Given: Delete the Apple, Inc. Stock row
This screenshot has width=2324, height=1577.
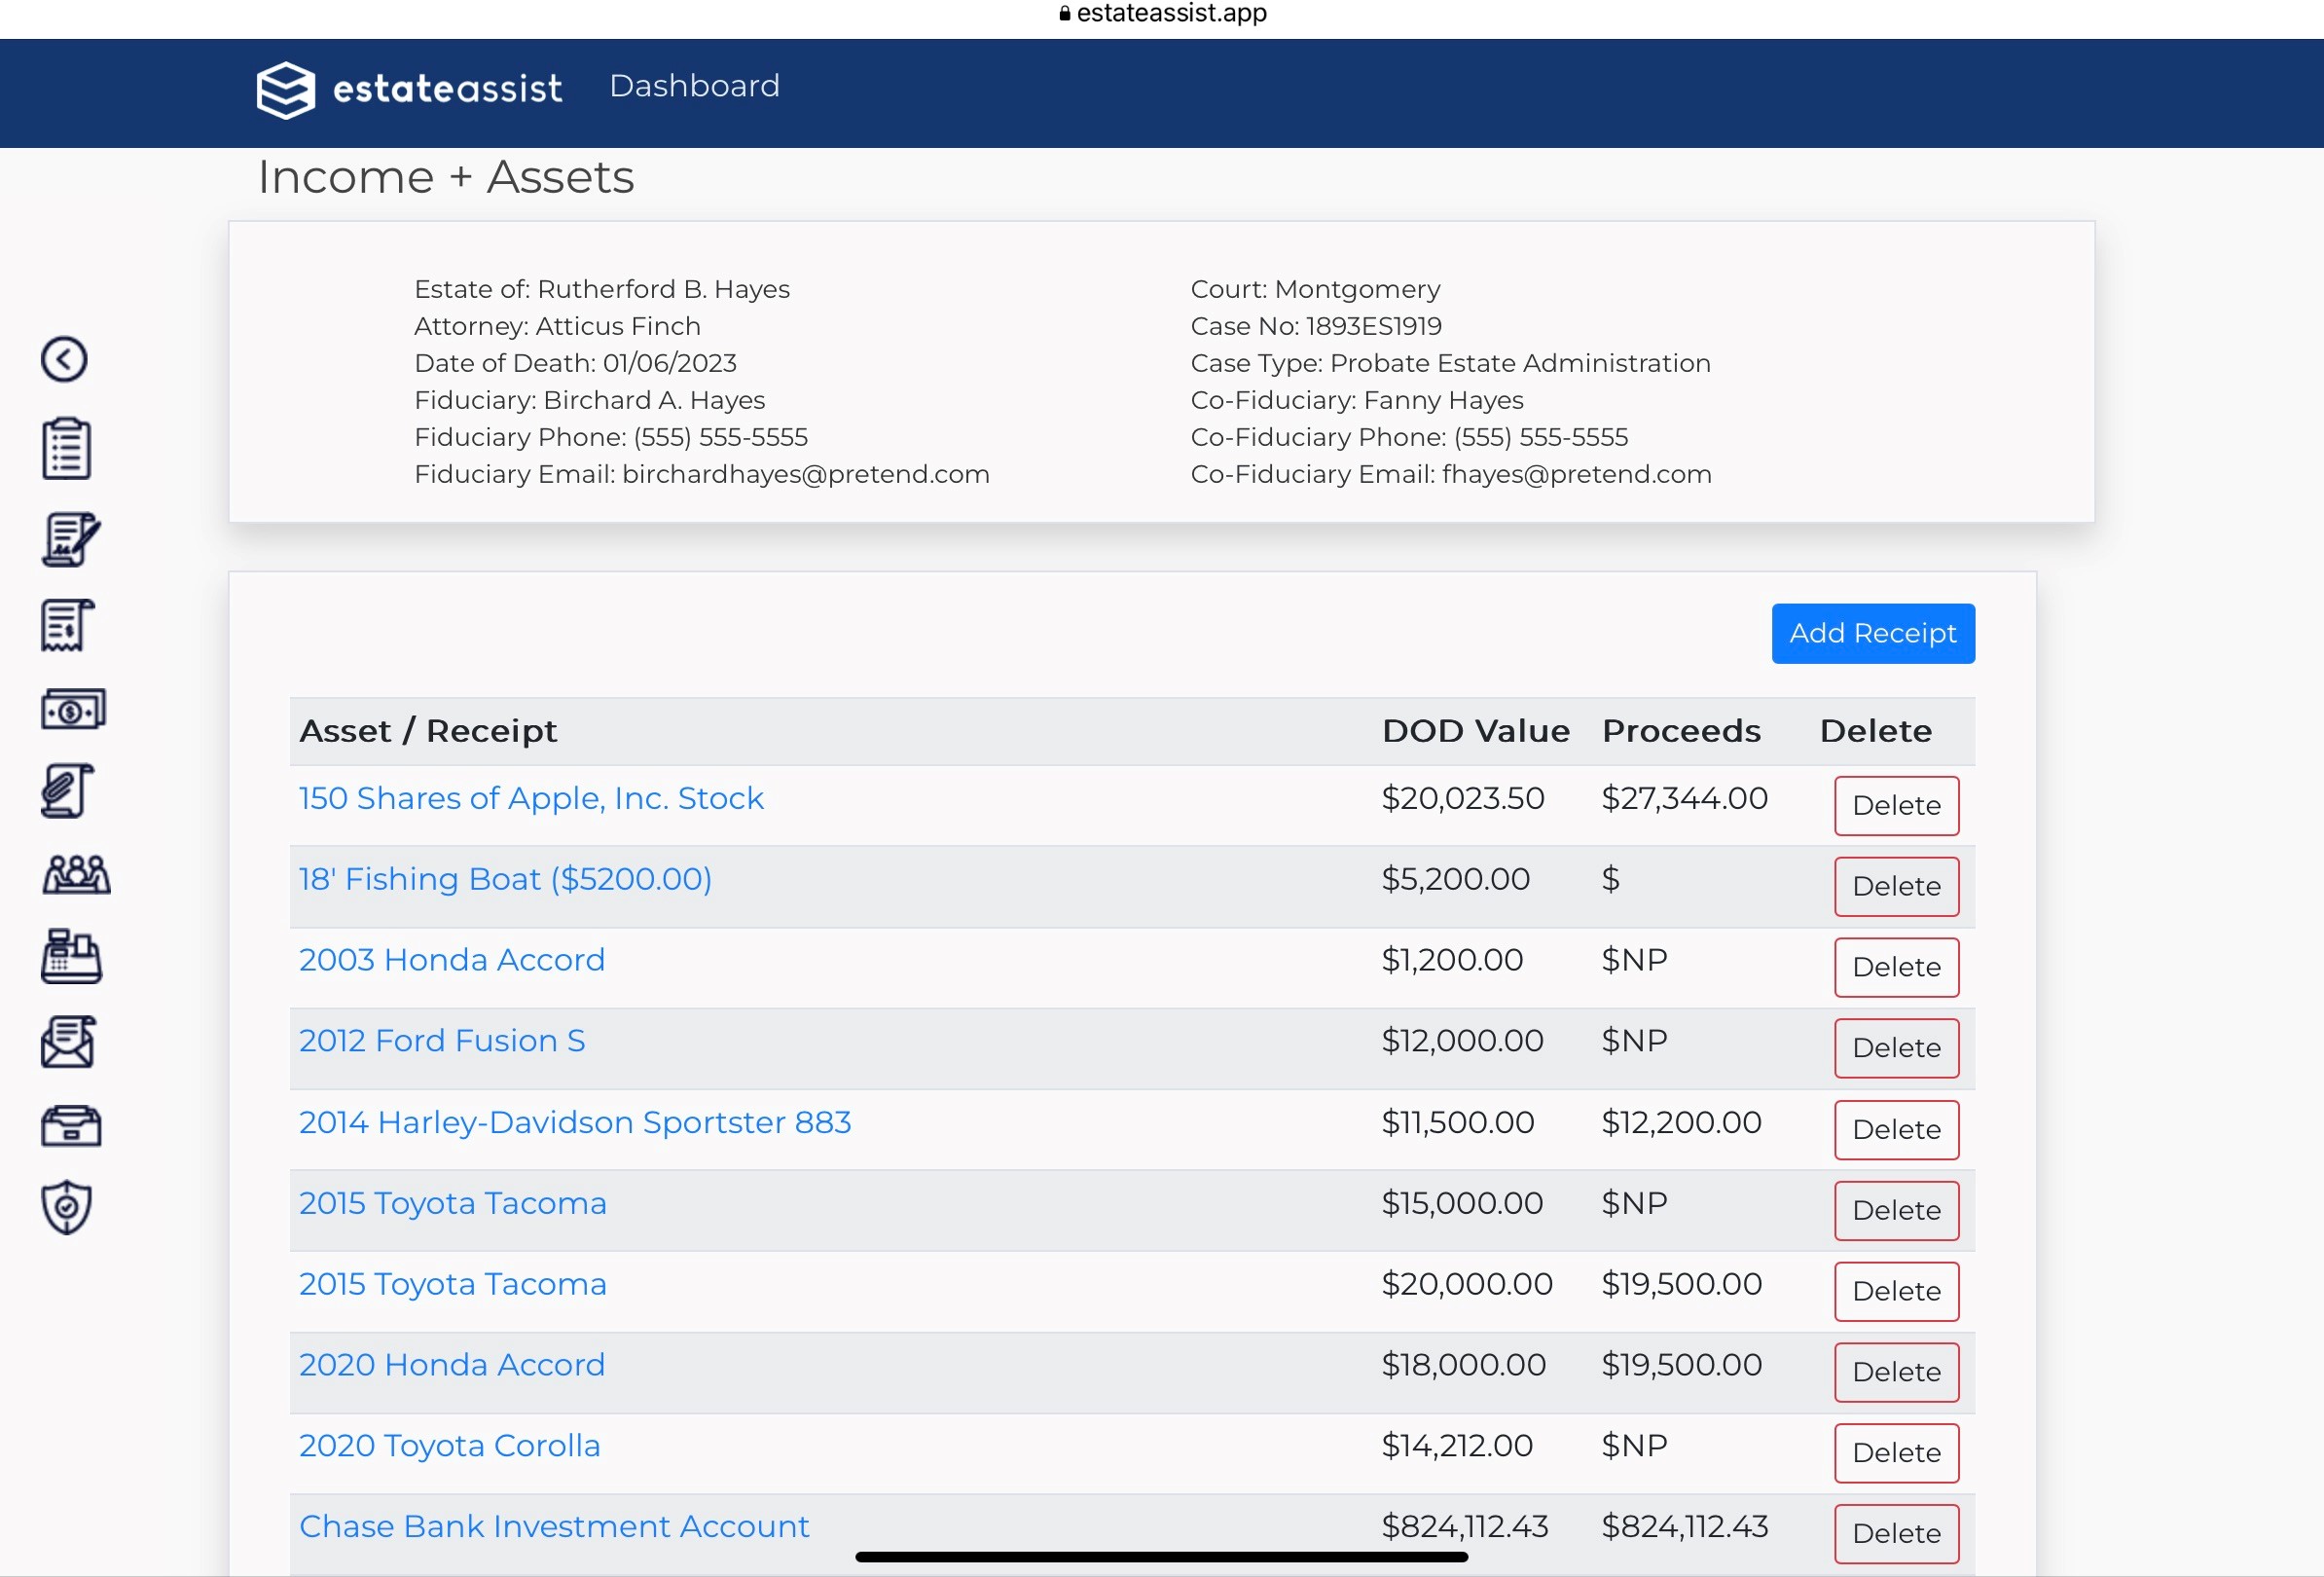Looking at the screenshot, I should pyautogui.click(x=1896, y=806).
